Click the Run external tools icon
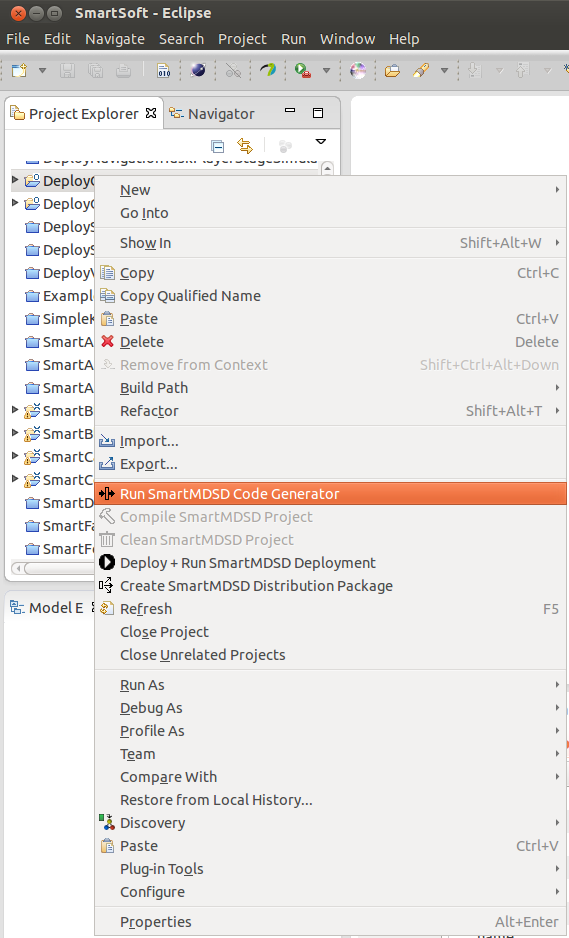The height and width of the screenshot is (938, 569). (303, 71)
